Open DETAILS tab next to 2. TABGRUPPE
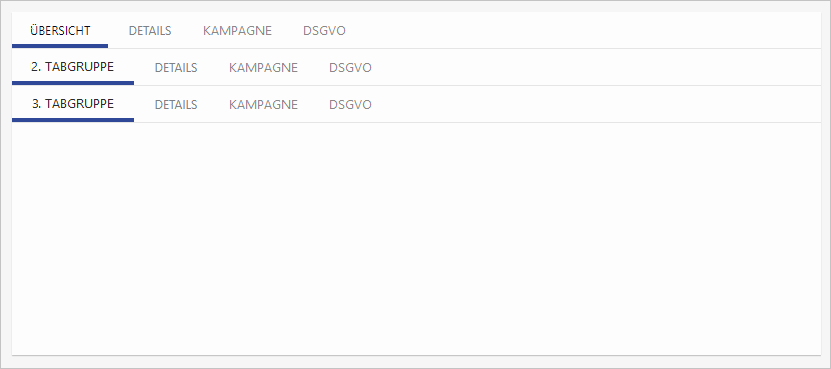Image resolution: width=831 pixels, height=369 pixels. 176,68
